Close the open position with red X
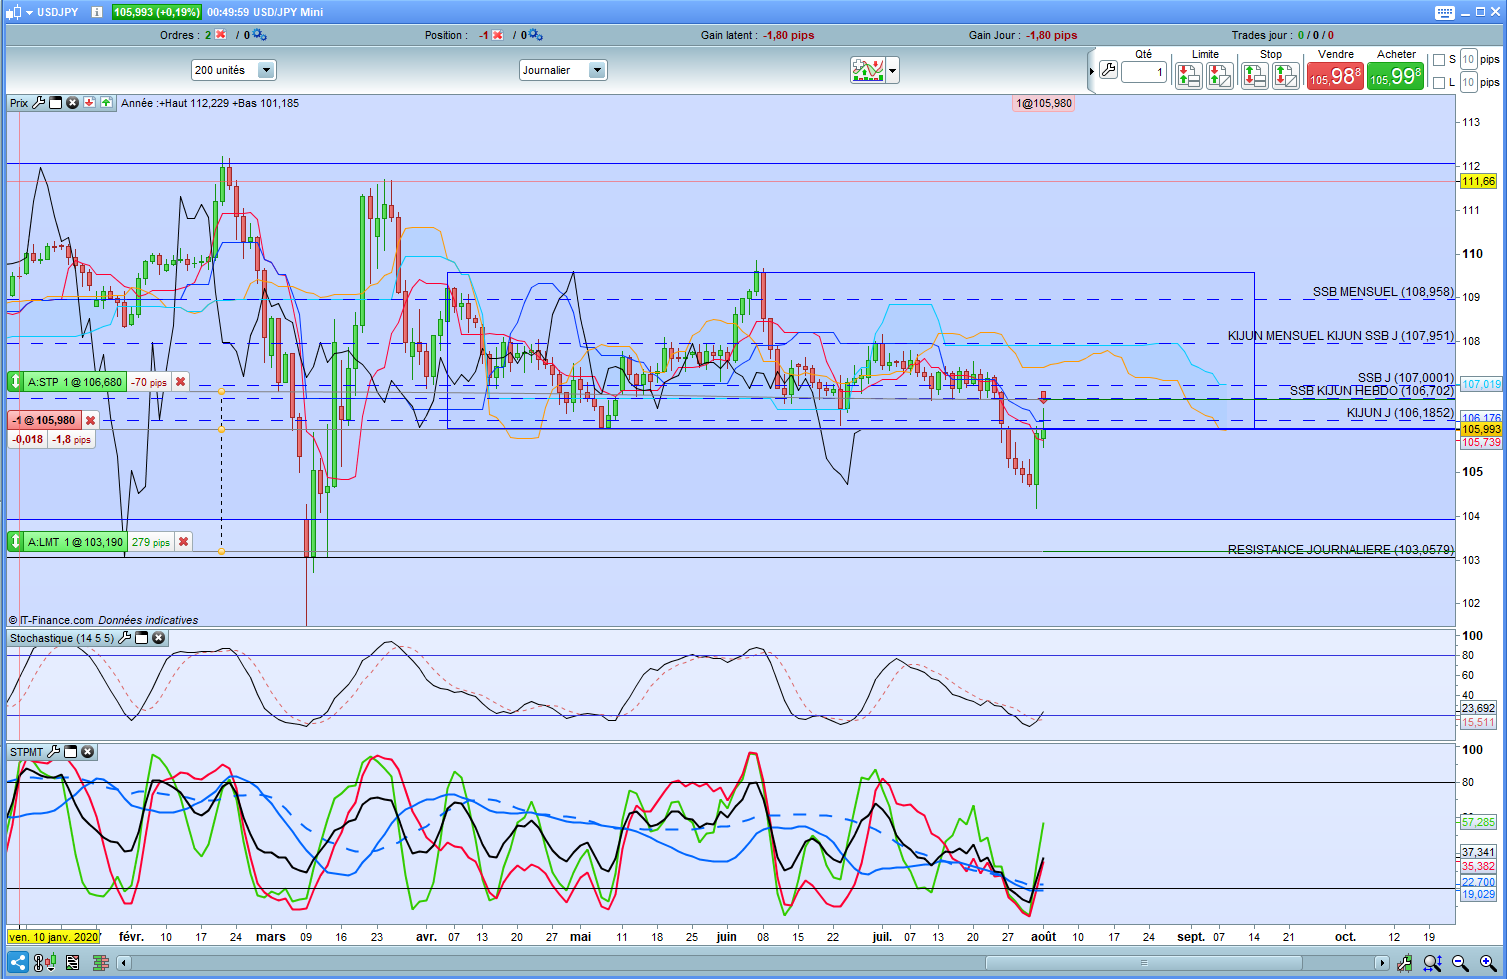The height and width of the screenshot is (979, 1507). (497, 35)
